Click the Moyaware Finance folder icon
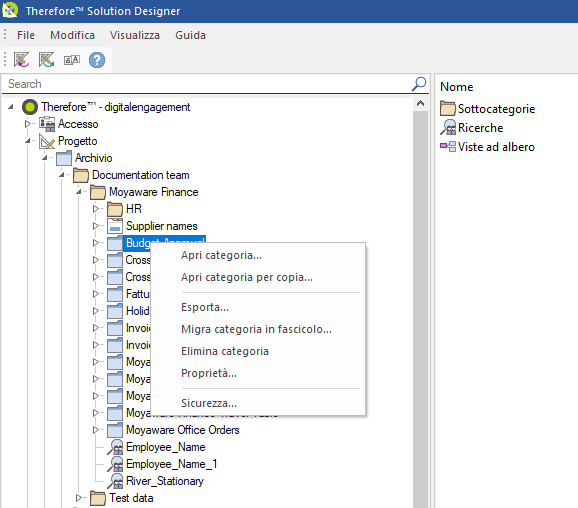 click(x=98, y=192)
